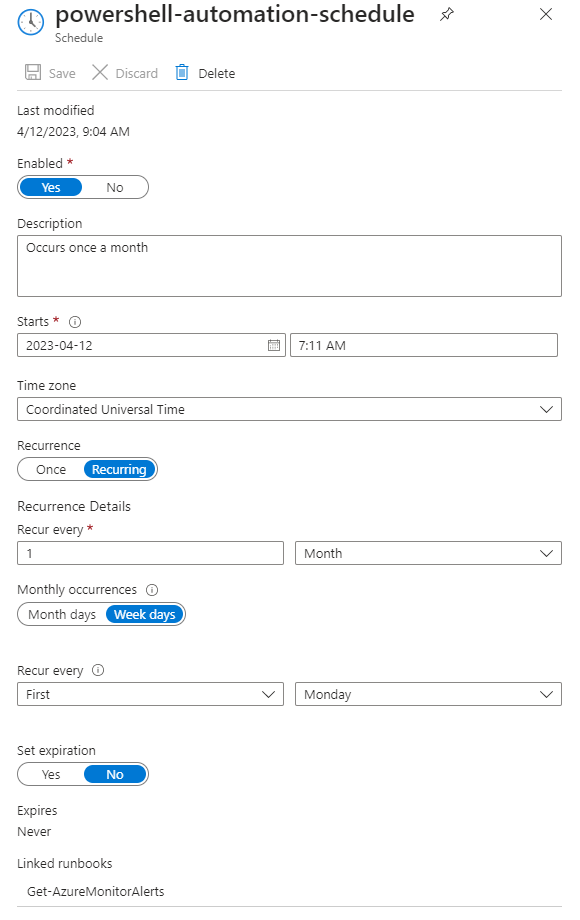The width and height of the screenshot is (580, 920).
Task: Click the Save floppy disk icon
Action: click(x=33, y=73)
